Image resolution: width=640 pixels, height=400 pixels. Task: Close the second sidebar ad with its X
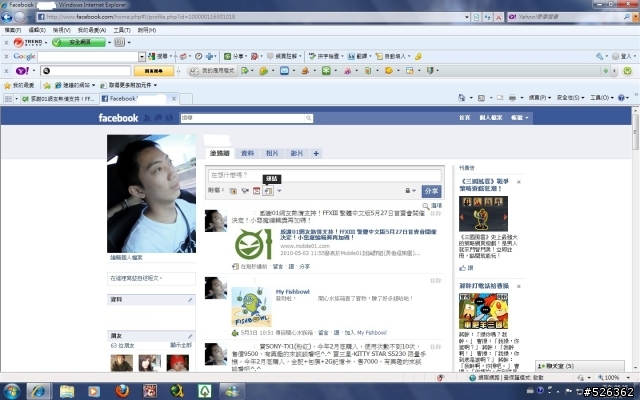tap(519, 287)
